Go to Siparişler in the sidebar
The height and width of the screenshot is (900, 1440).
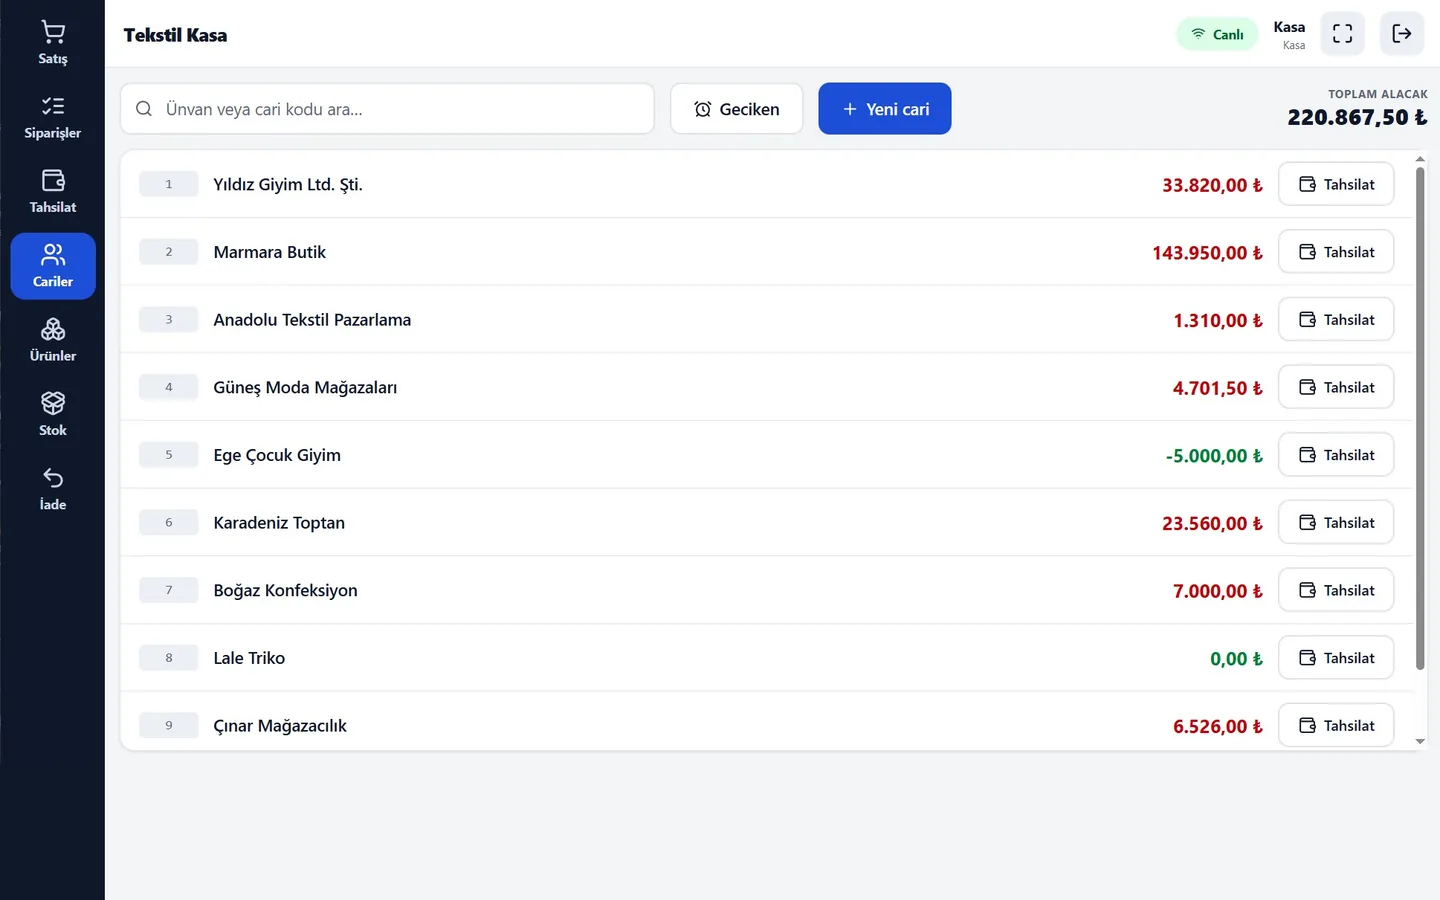[x=52, y=118]
